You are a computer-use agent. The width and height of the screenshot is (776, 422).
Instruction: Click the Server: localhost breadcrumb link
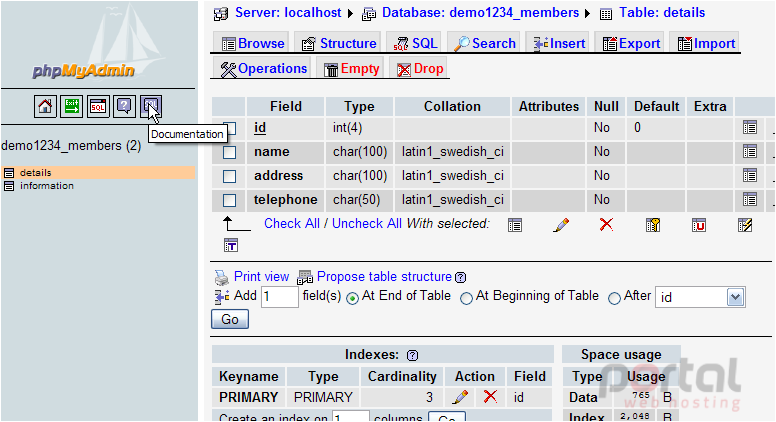pyautogui.click(x=288, y=13)
